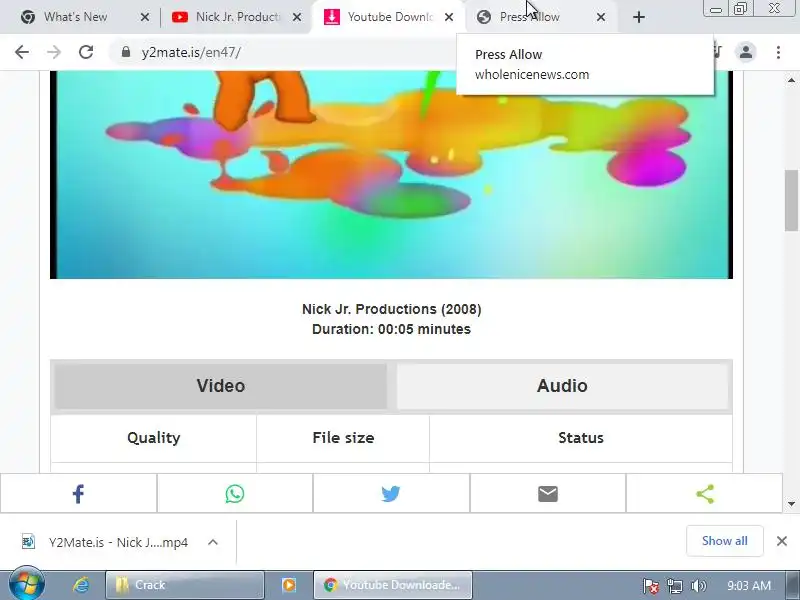Close the Youtube Downloader tab
Viewport: 800px width, 600px height.
point(449,17)
